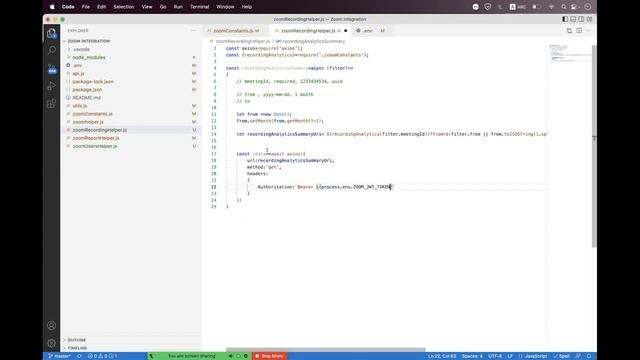The height and width of the screenshot is (360, 640).
Task: Open the View menu
Action: (x=147, y=7)
